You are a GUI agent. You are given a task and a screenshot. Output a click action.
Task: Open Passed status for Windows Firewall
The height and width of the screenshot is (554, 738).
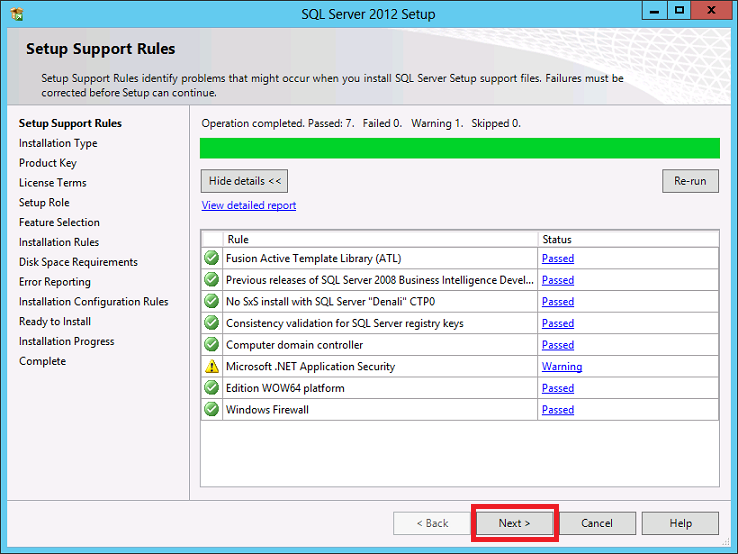558,410
